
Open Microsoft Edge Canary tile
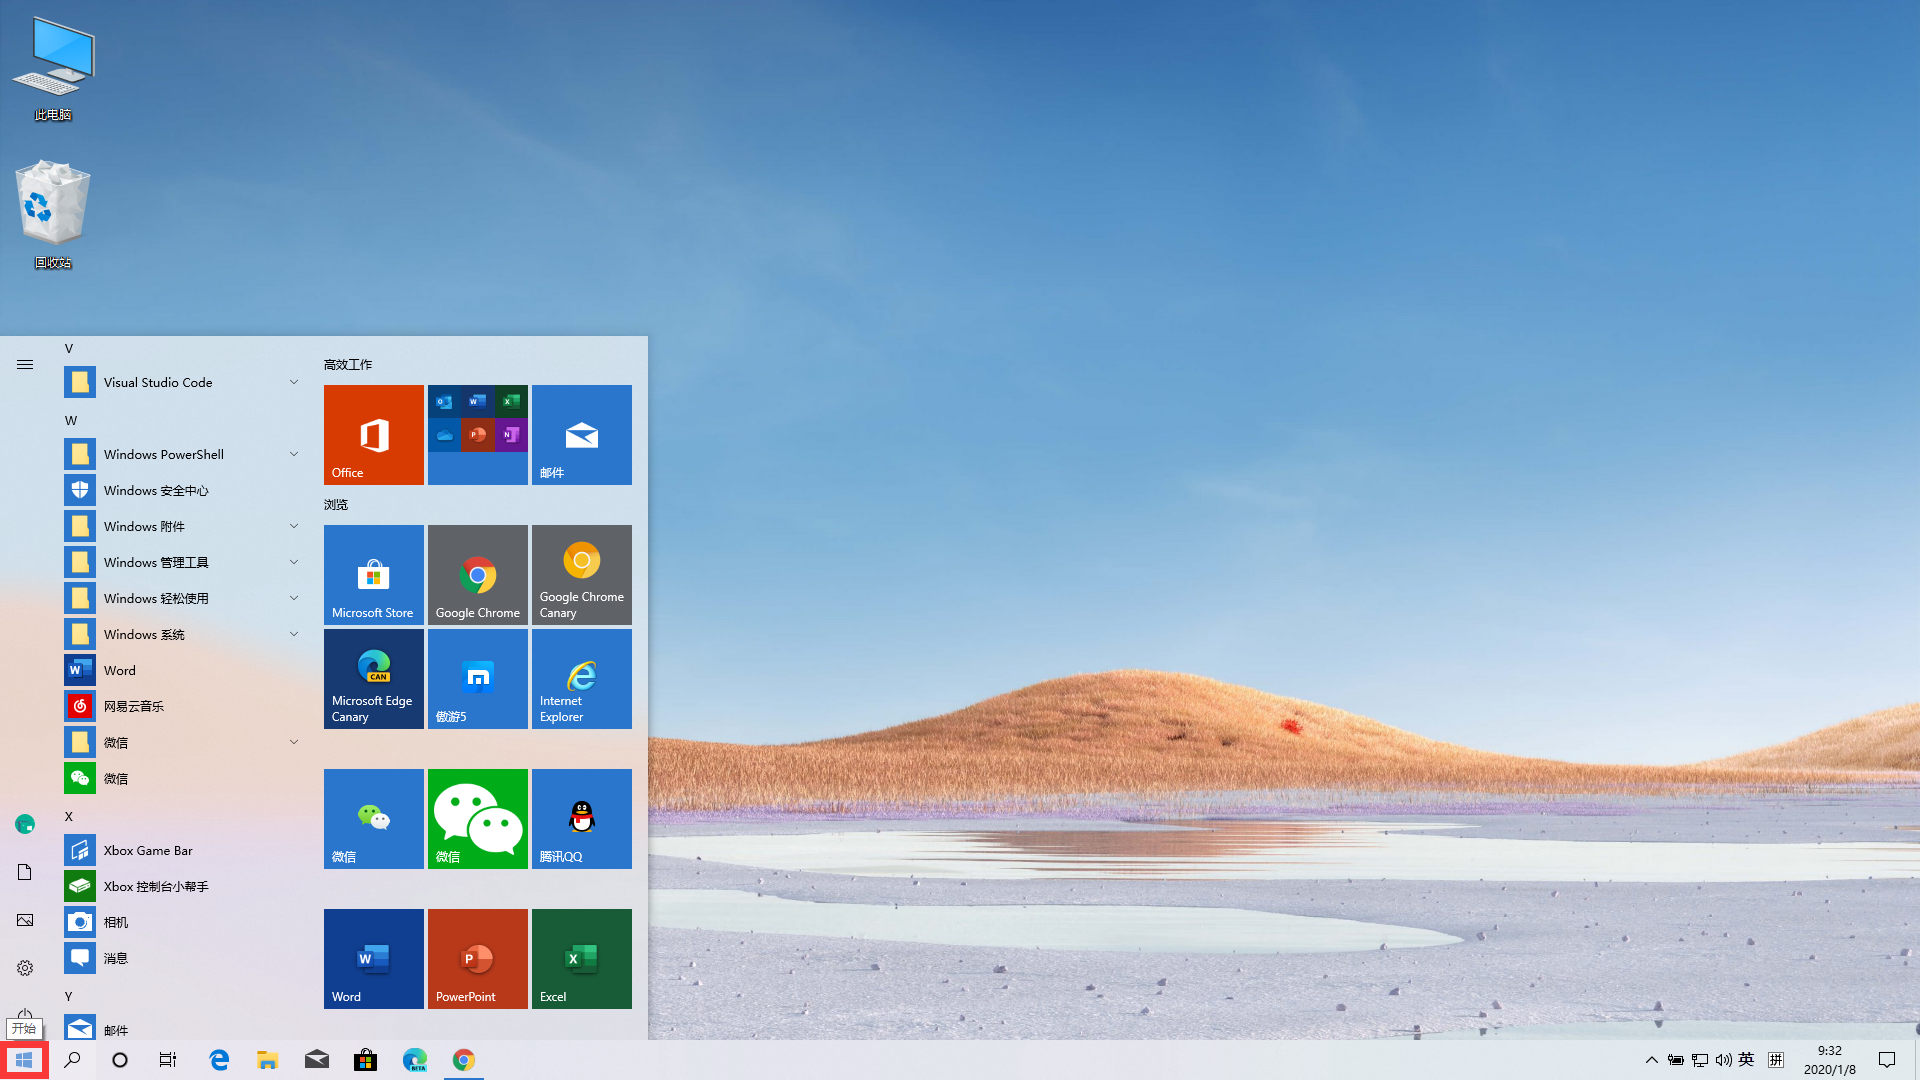point(373,679)
